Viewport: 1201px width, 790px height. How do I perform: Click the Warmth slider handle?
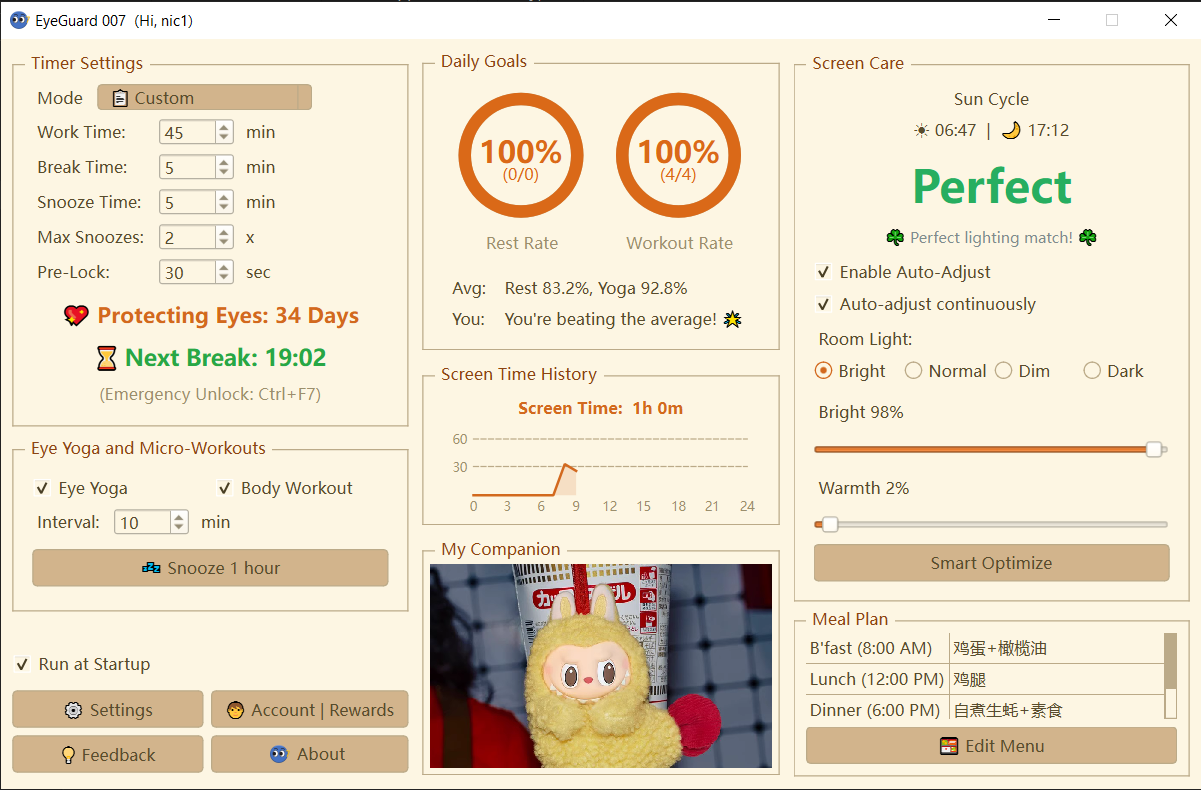click(x=828, y=524)
